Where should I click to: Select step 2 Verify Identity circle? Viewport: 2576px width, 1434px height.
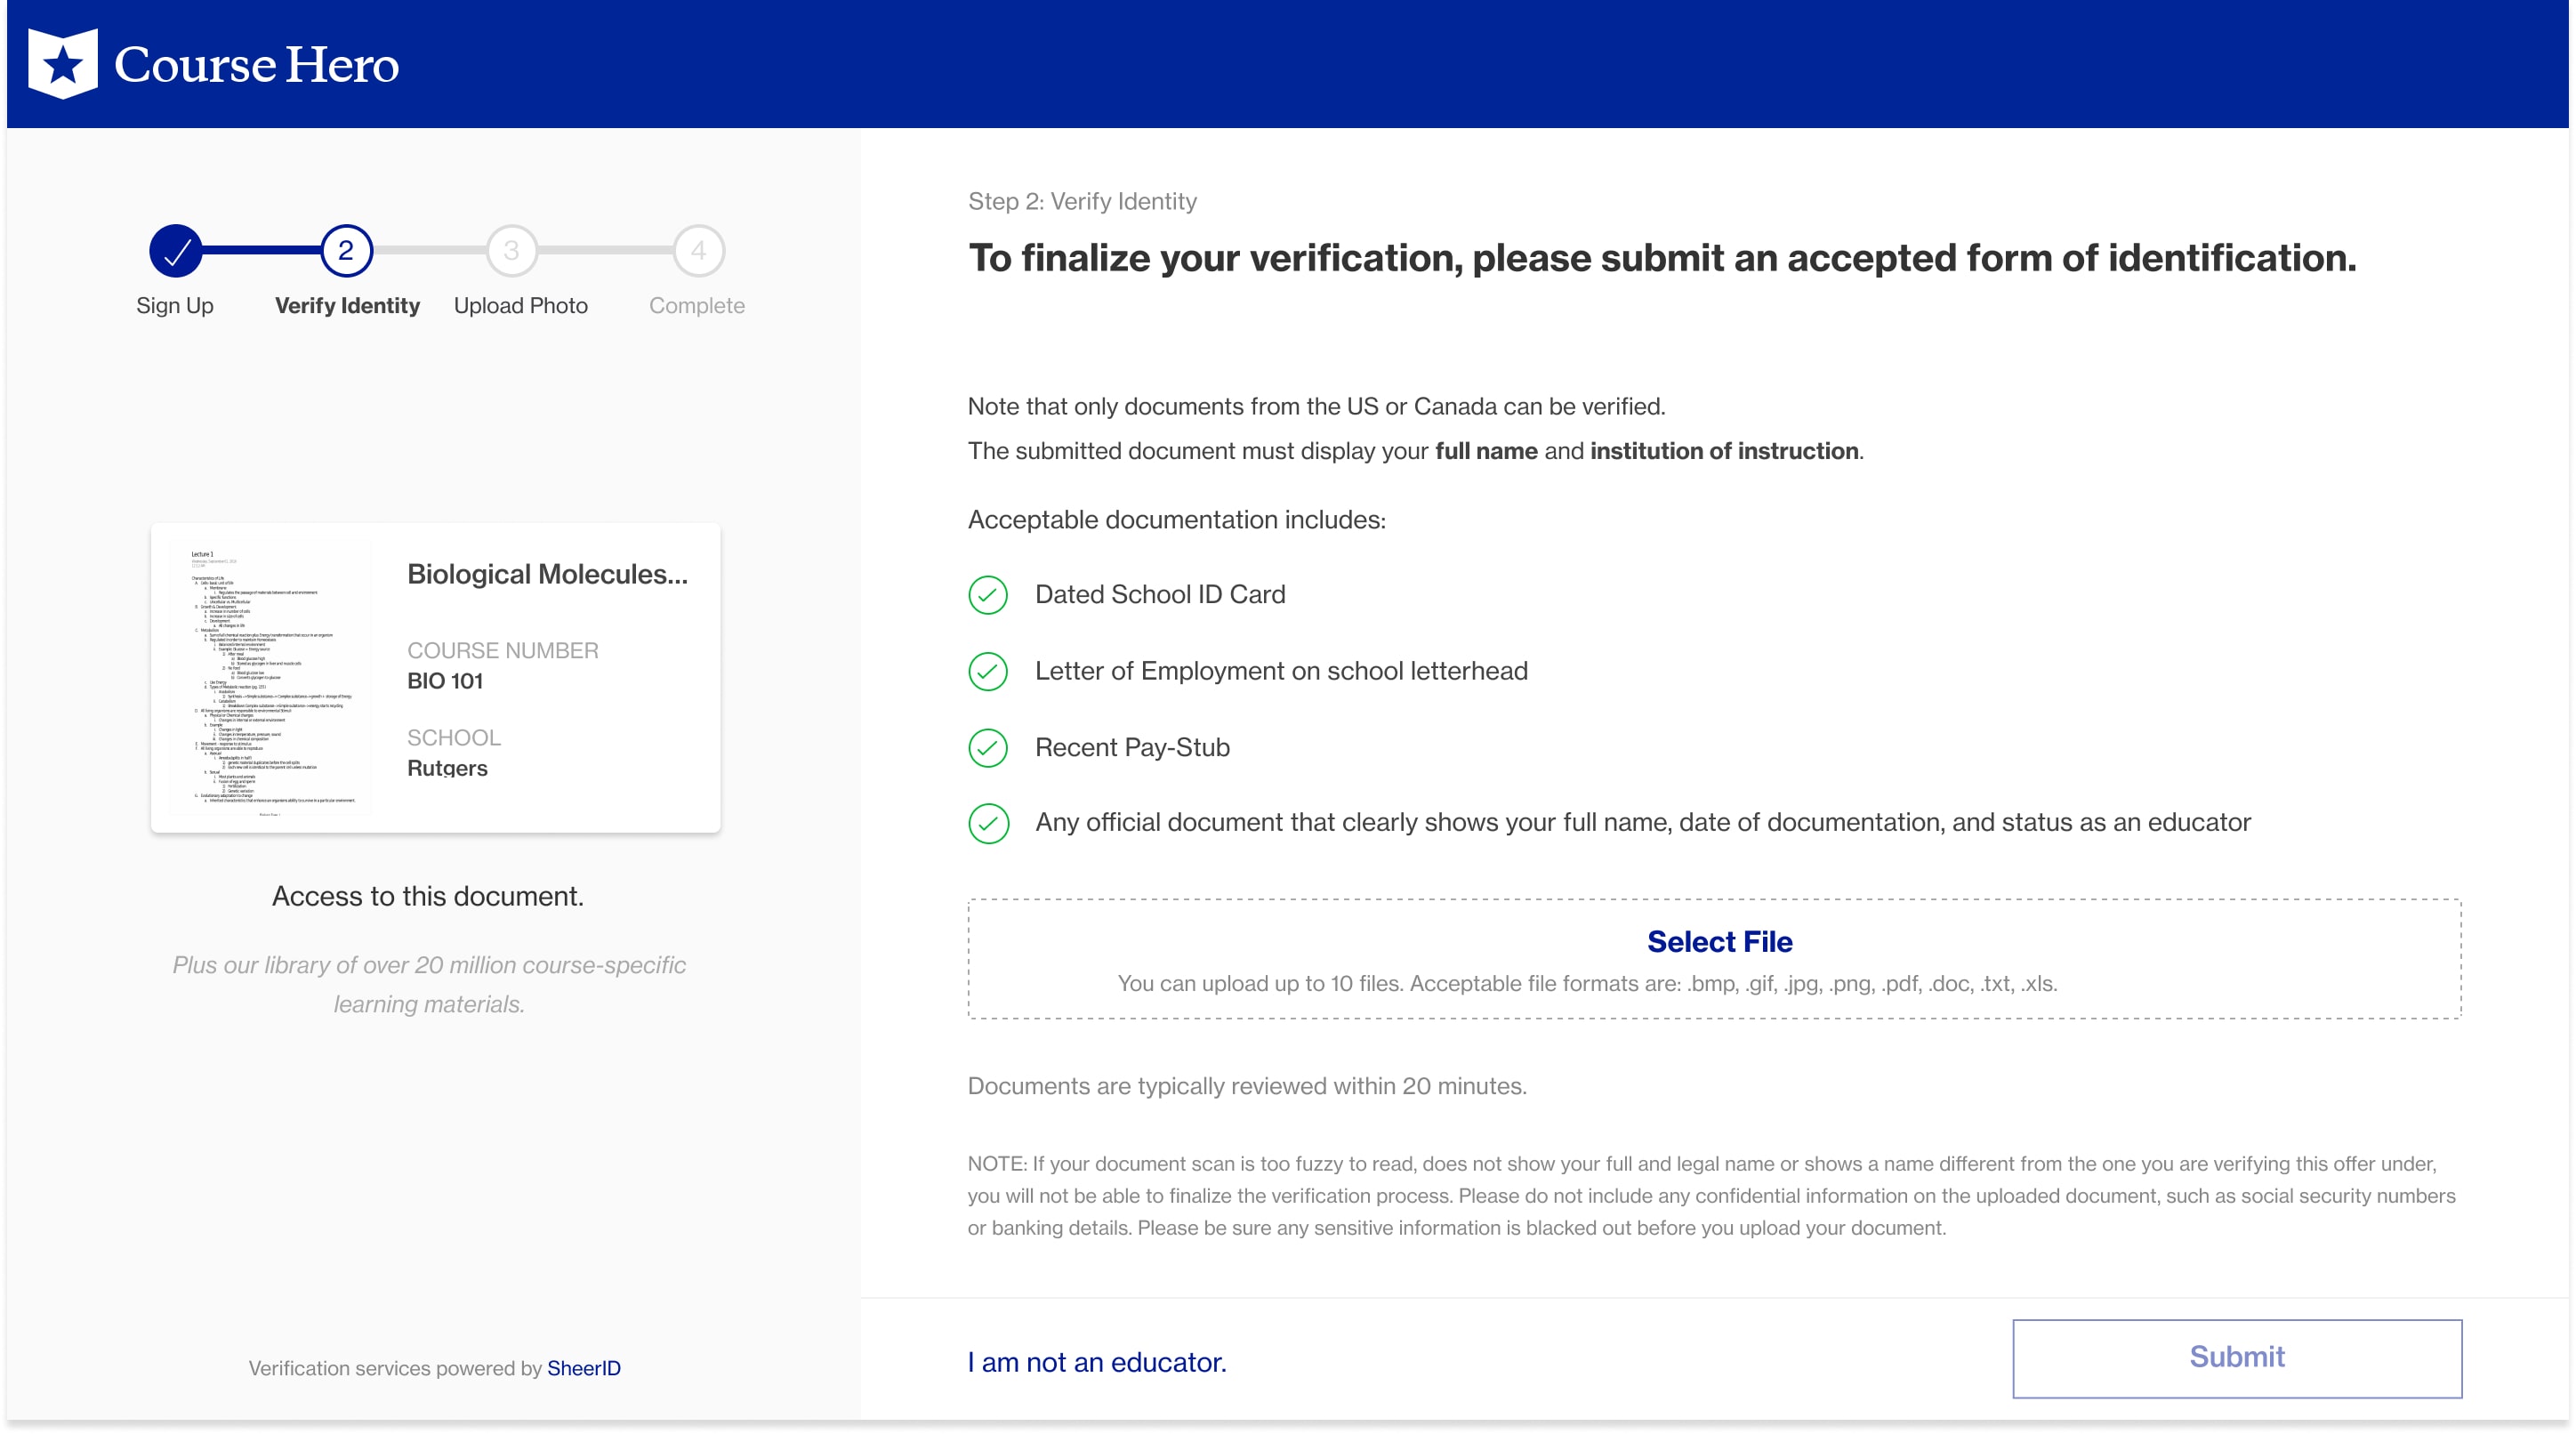[x=346, y=251]
